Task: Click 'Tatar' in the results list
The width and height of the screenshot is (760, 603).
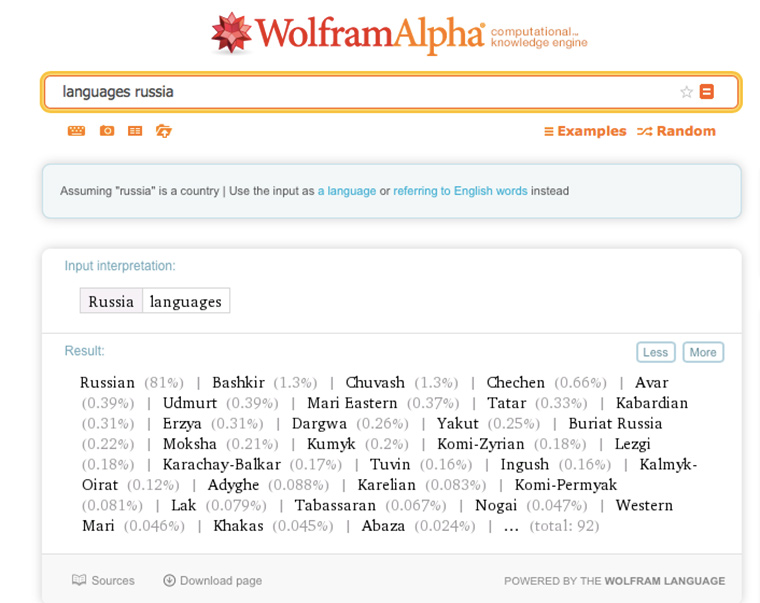Action: (507, 403)
